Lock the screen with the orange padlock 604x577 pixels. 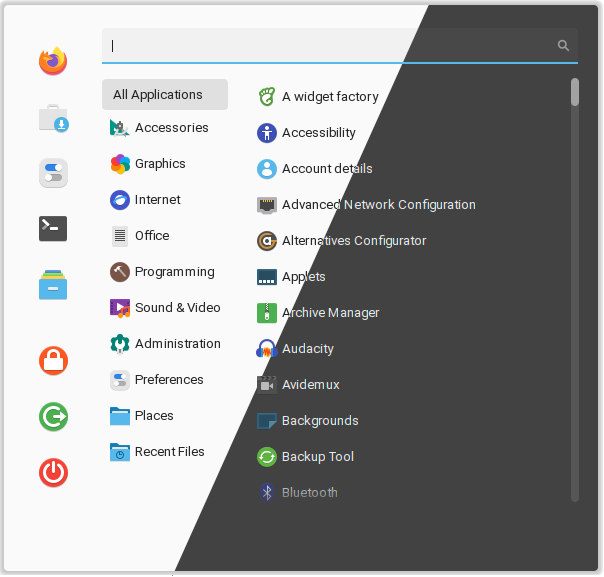click(54, 361)
